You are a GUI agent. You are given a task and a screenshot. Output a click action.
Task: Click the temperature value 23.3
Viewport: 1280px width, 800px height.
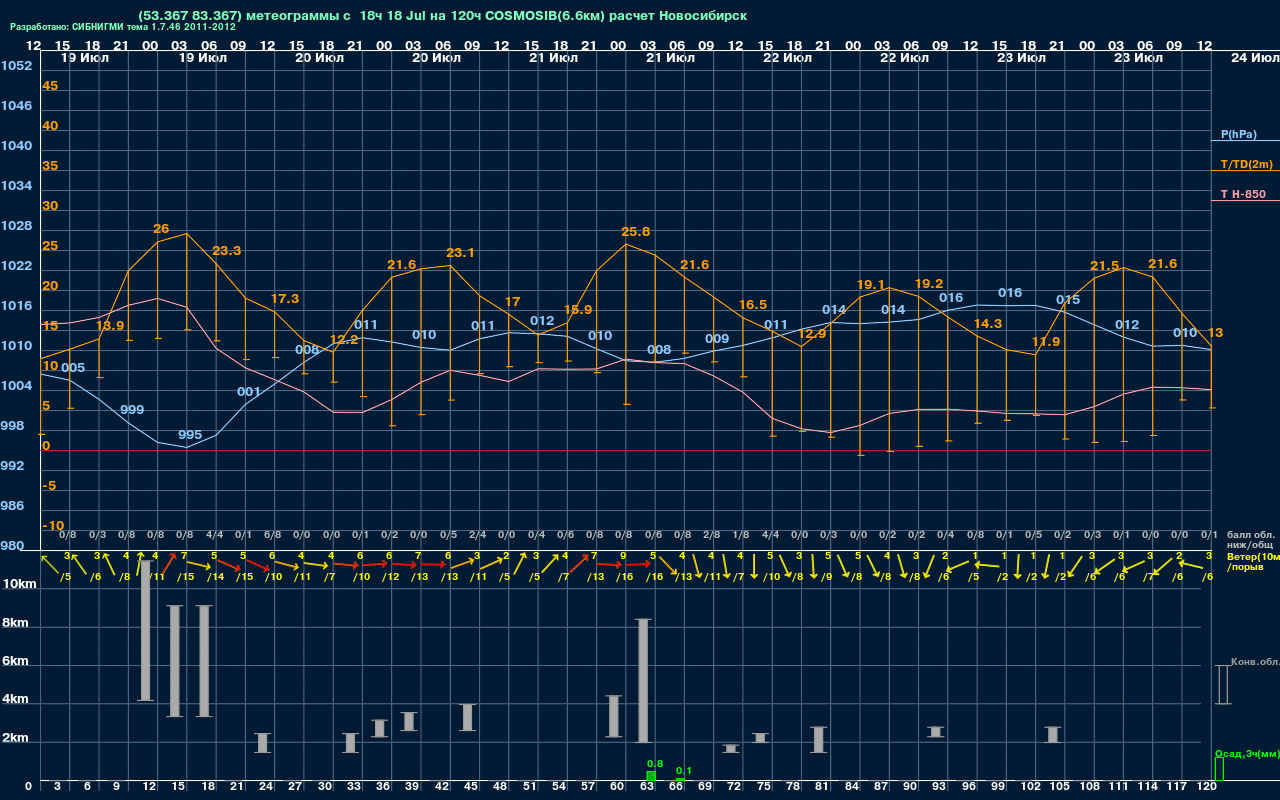coord(227,250)
